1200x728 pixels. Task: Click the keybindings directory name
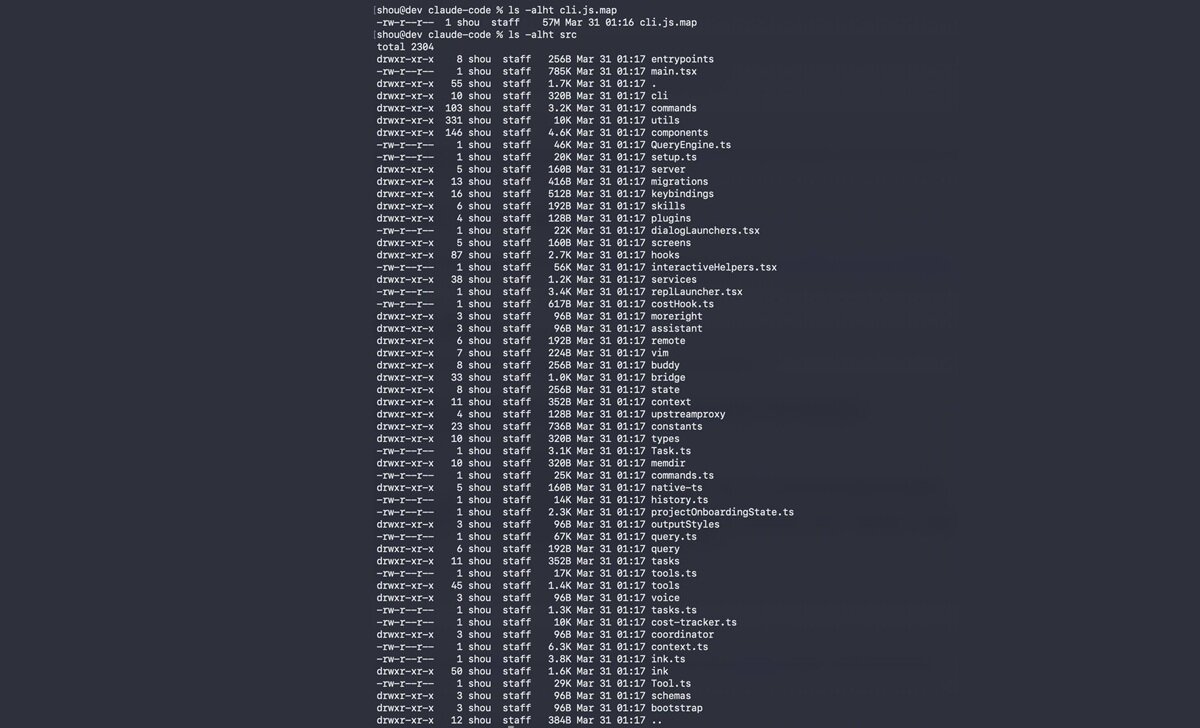click(682, 194)
